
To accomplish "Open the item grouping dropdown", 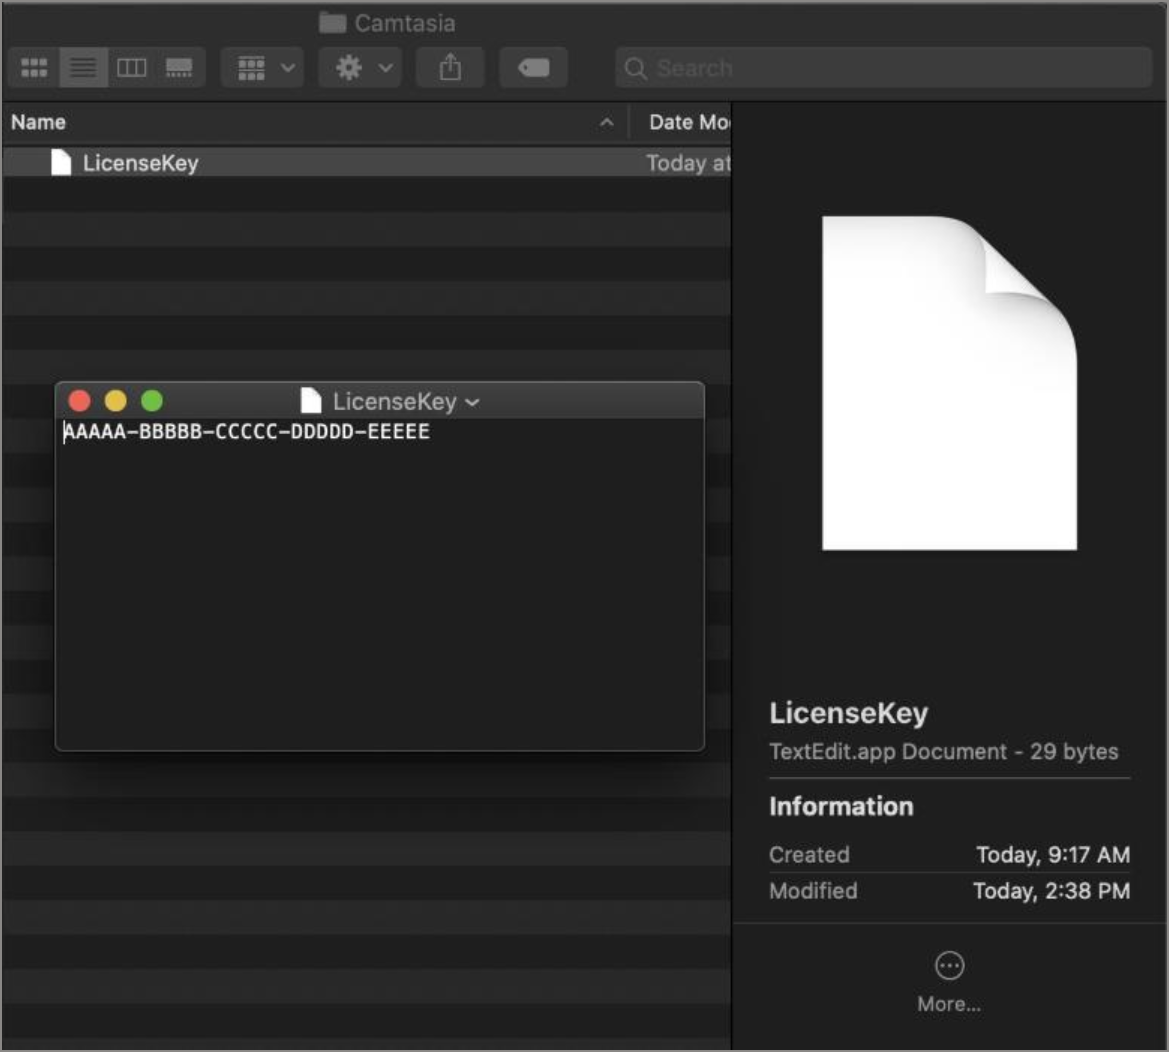I will pos(262,67).
